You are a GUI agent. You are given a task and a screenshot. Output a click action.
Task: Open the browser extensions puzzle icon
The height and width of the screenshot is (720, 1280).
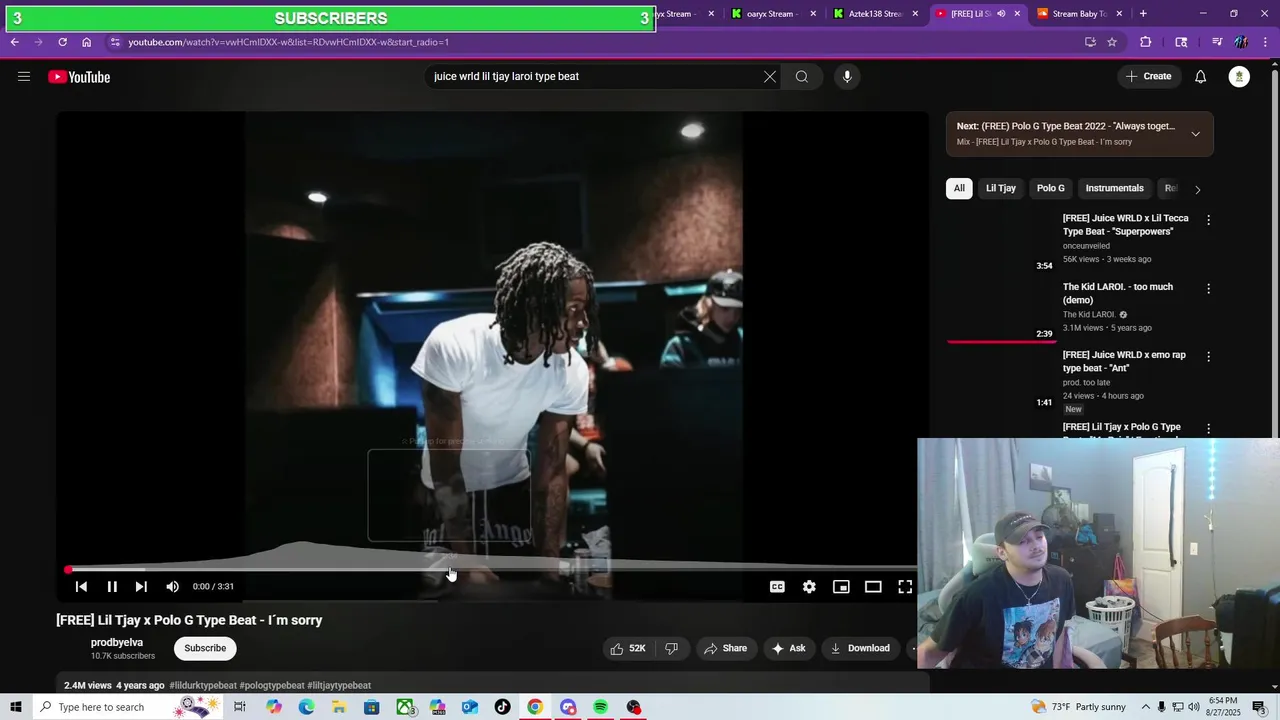1146,42
